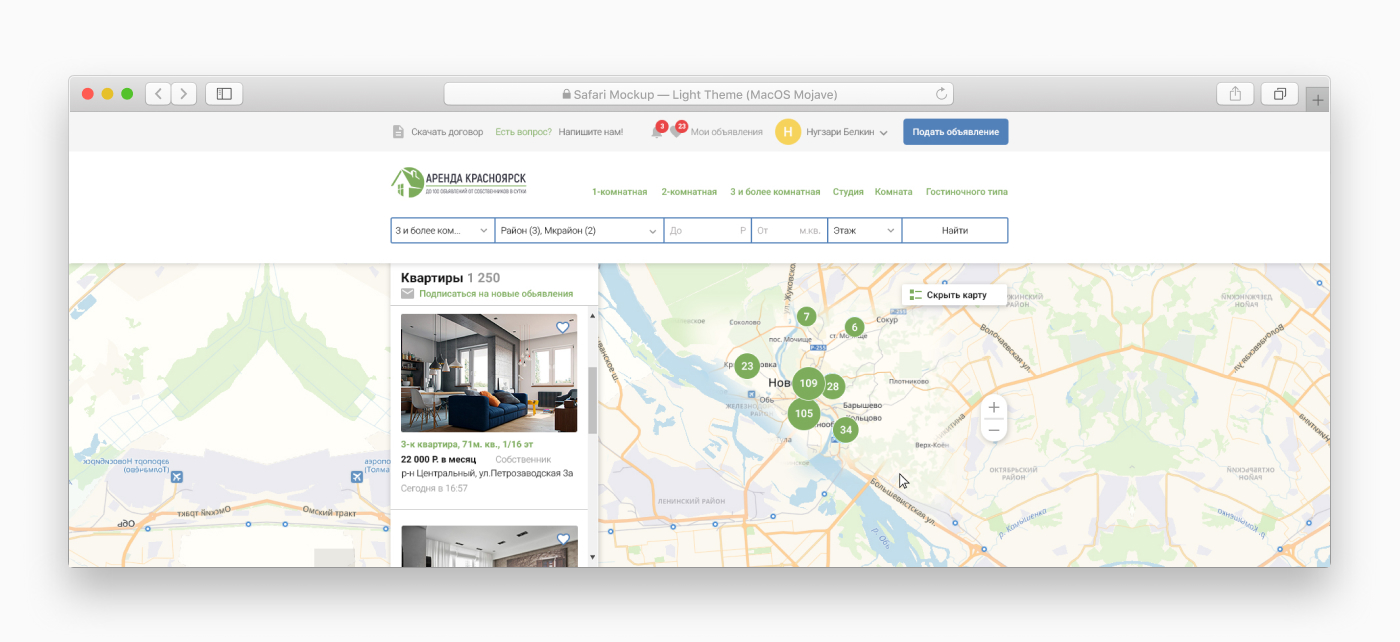Select the 2-комнатная category
Image resolution: width=1400 pixels, height=642 pixels.
coord(689,192)
